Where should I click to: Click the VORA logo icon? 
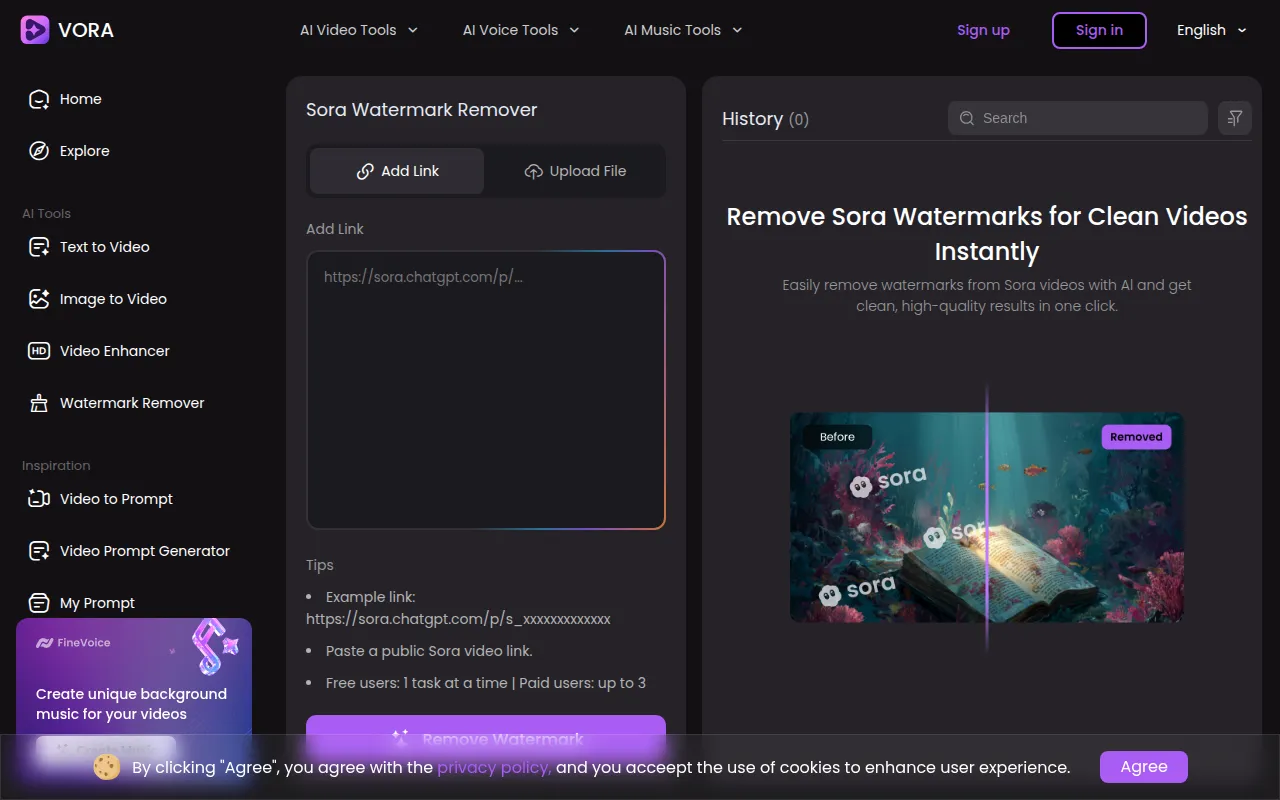(x=35, y=30)
